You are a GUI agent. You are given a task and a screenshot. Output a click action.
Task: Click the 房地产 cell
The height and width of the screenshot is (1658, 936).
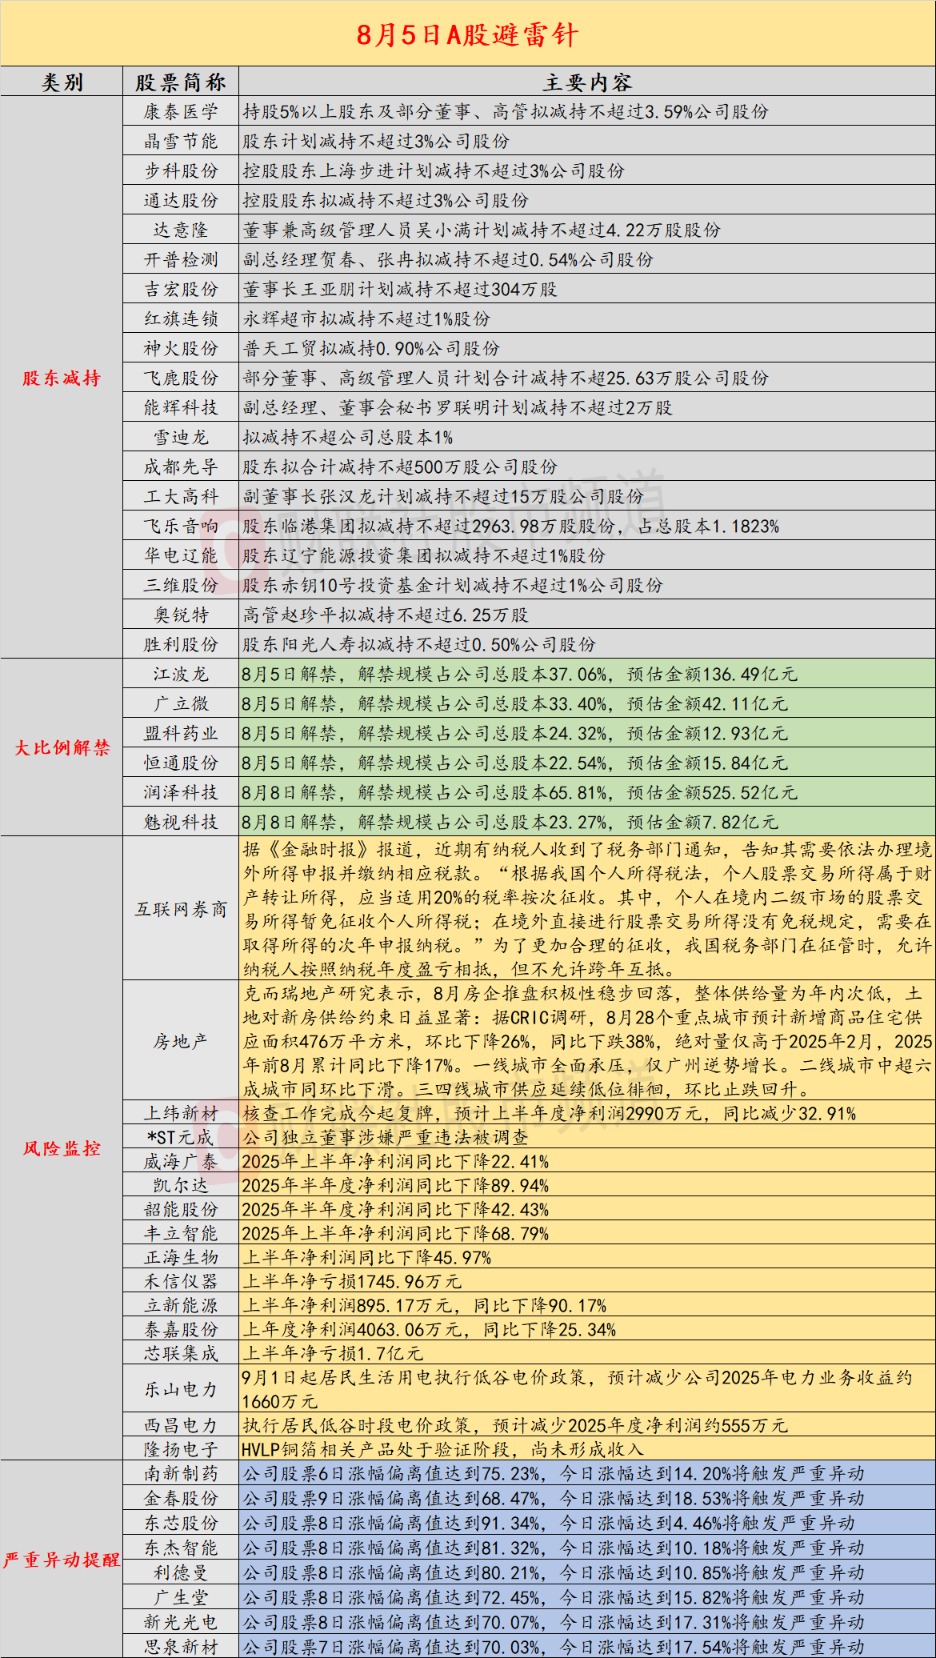click(x=181, y=1041)
